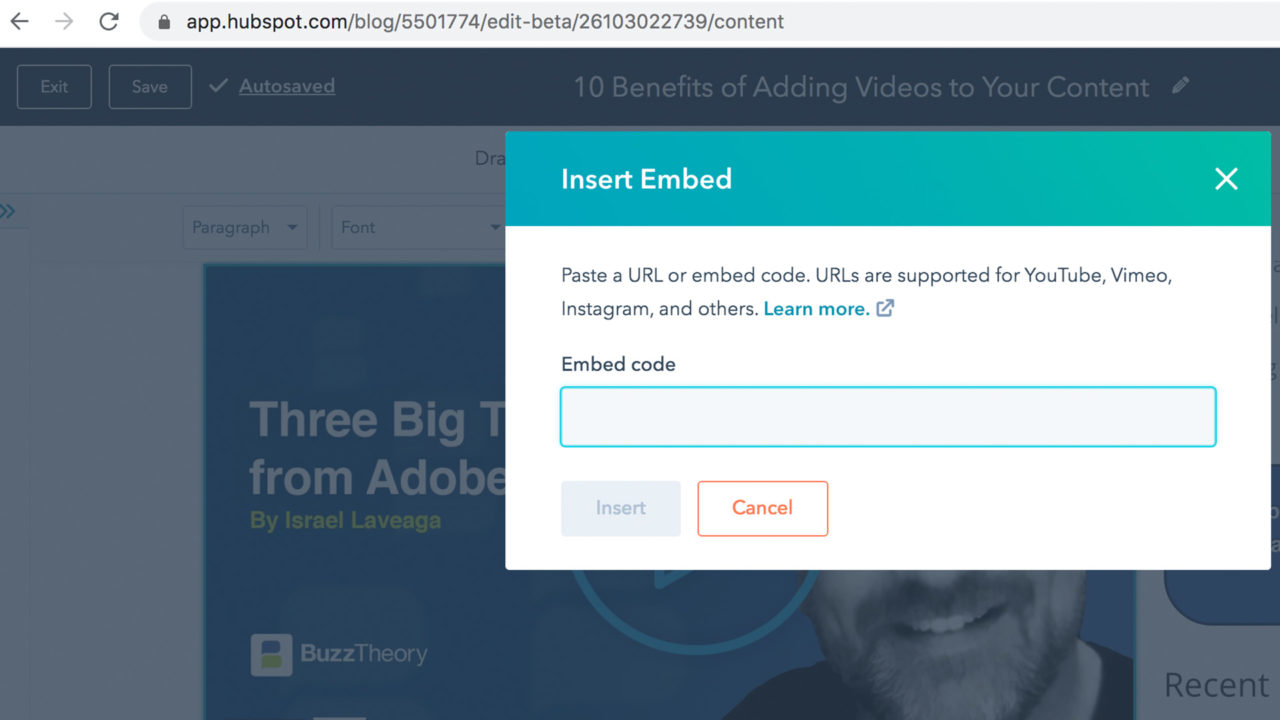The image size is (1280, 720).
Task: Reload the HubSpot page
Action: [x=109, y=21]
